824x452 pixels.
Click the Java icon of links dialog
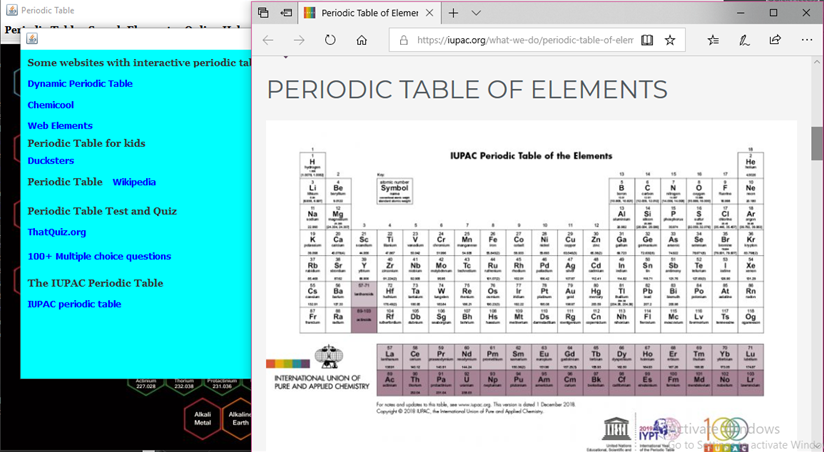pyautogui.click(x=32, y=38)
